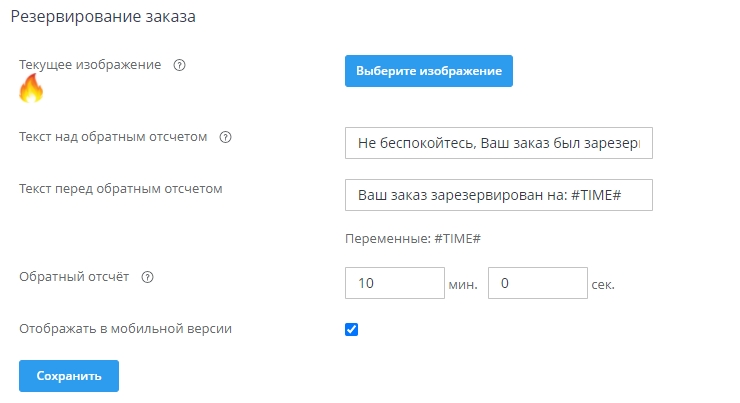Focus the text-above-countdown input field
This screenshot has height=403, width=740.
(498, 143)
